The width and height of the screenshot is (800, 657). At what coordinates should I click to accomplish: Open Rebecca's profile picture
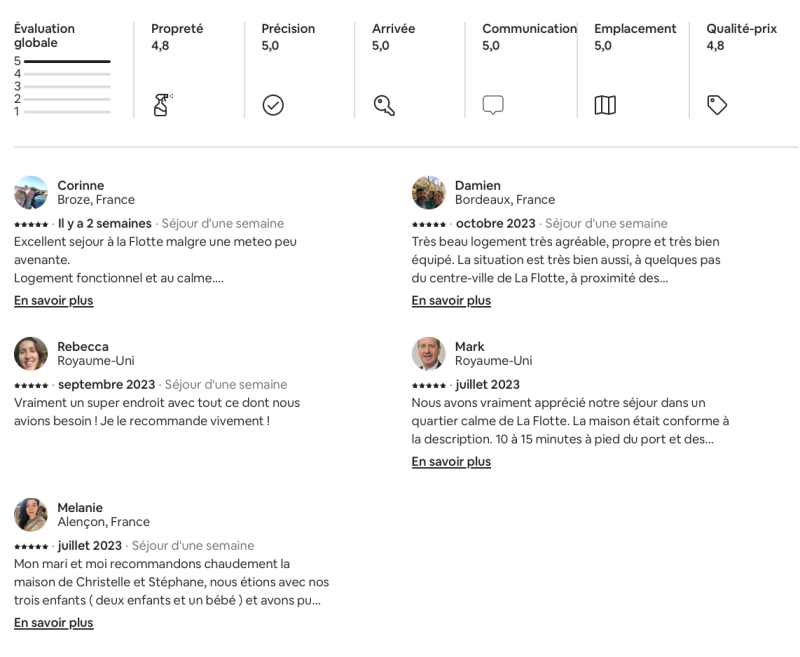pos(31,353)
